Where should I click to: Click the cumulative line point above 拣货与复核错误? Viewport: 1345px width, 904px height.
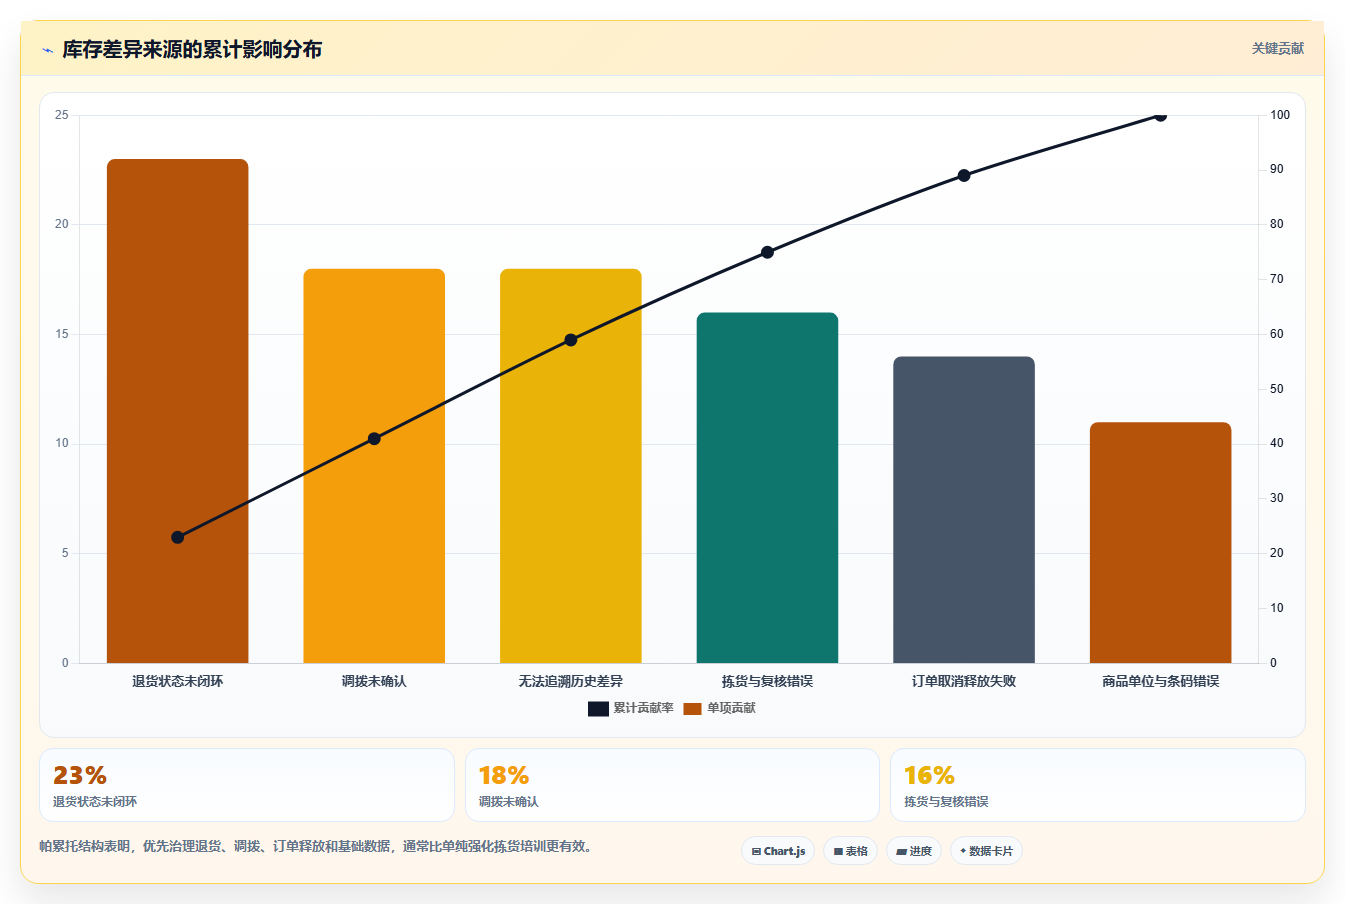click(767, 252)
